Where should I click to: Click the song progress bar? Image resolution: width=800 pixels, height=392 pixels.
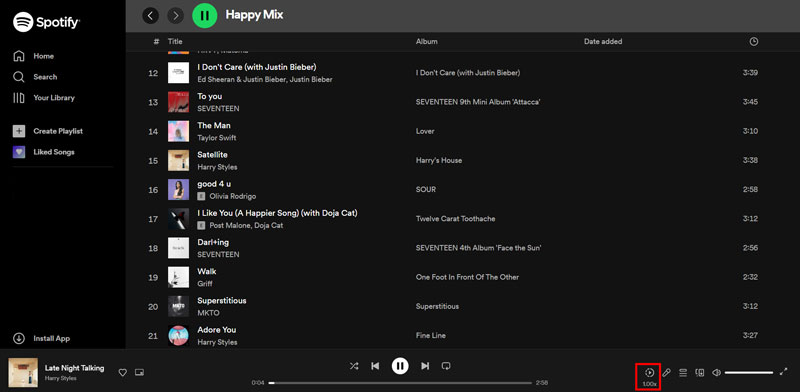point(400,383)
